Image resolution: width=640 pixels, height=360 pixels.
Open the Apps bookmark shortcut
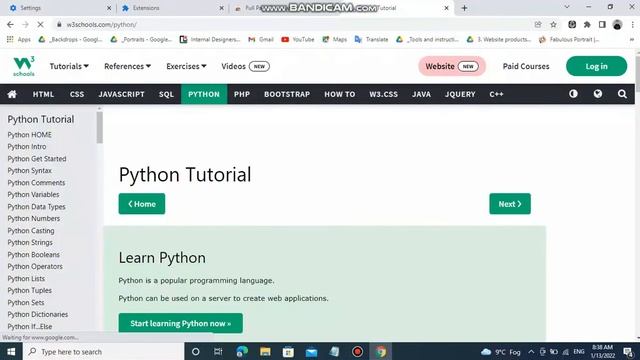(x=19, y=40)
